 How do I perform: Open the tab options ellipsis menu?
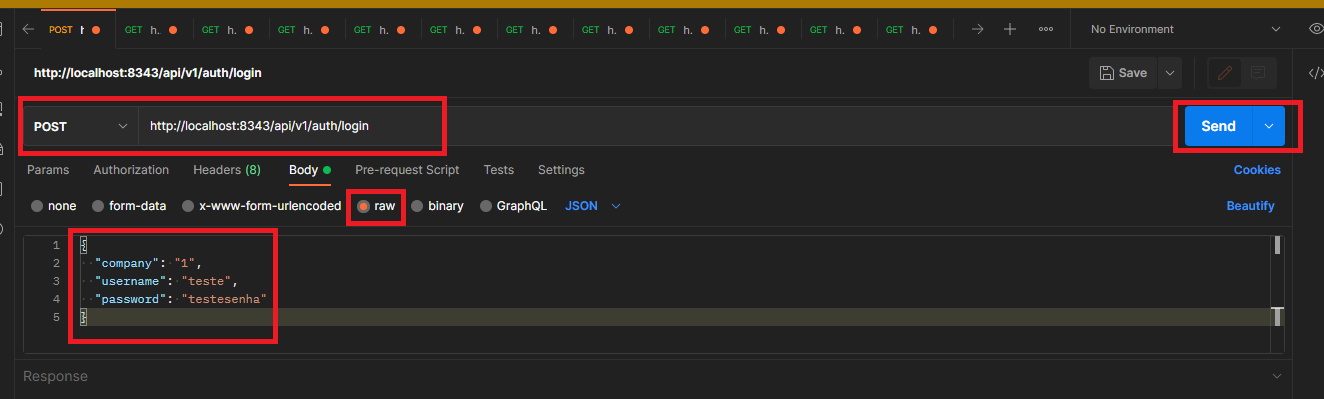click(1046, 29)
